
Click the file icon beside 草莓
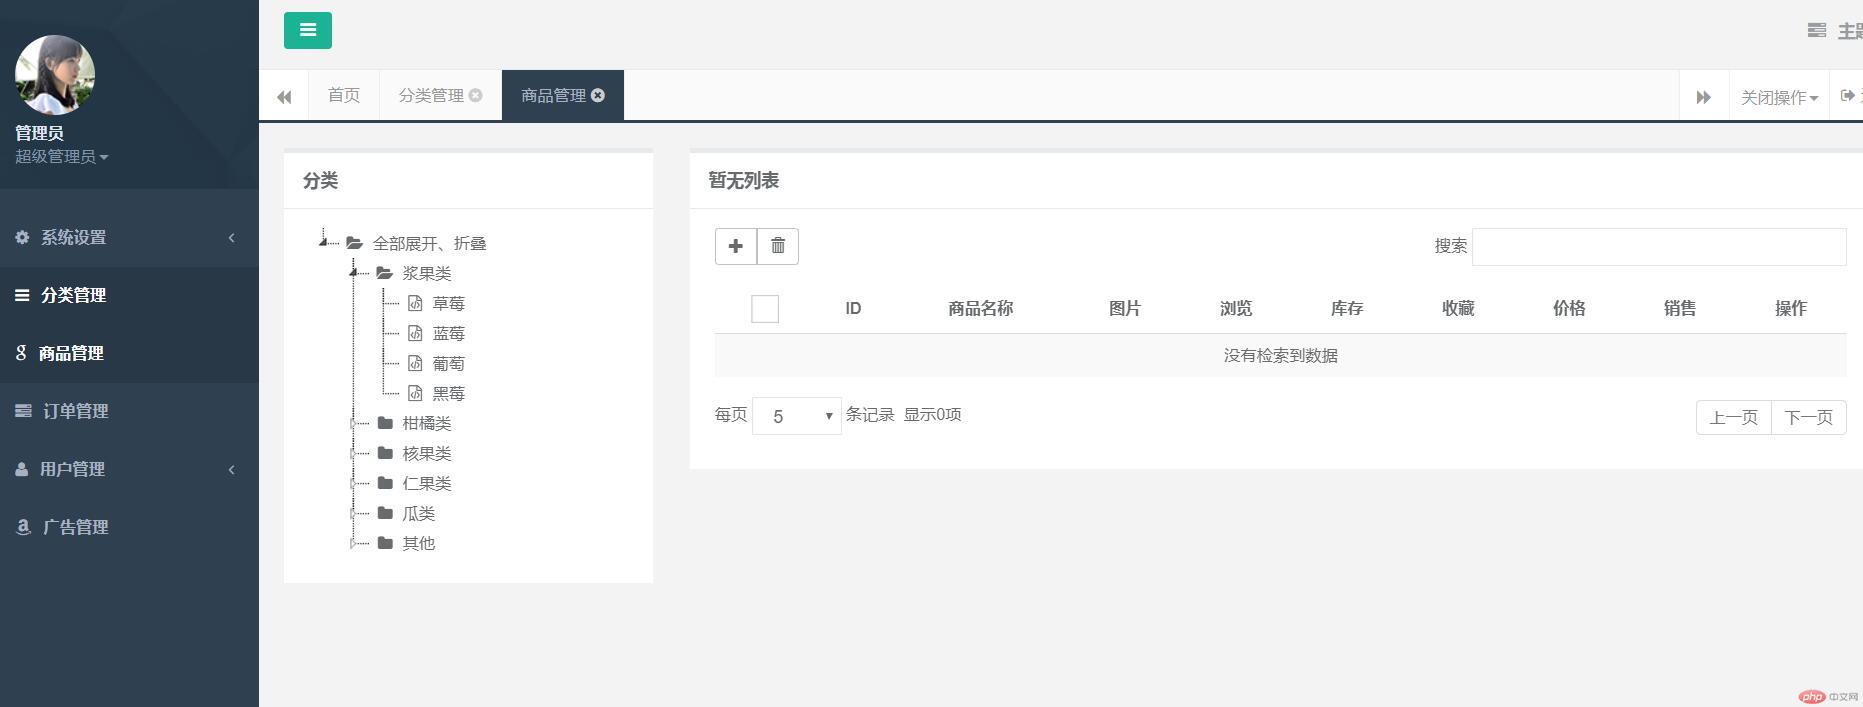tap(415, 303)
